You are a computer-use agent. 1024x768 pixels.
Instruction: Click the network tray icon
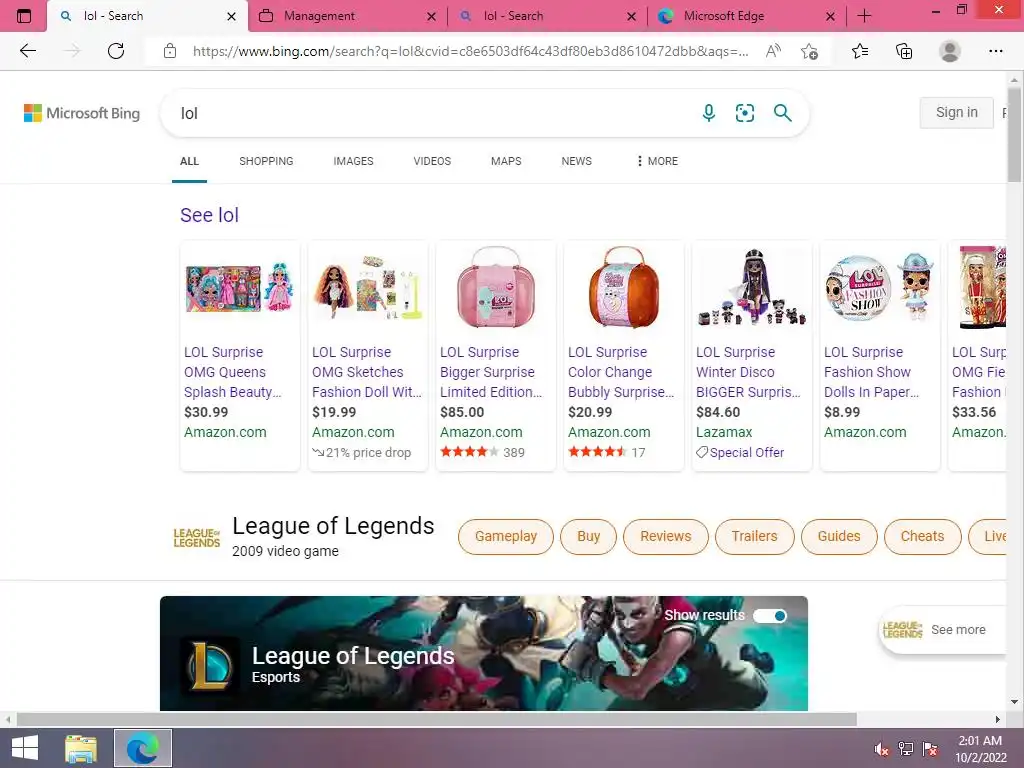905,748
